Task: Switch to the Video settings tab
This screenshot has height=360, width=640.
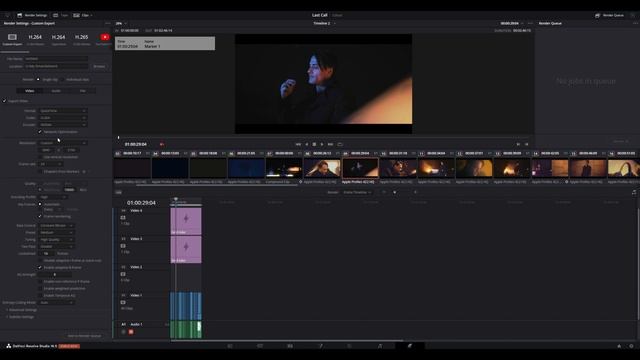Action: click(x=29, y=91)
